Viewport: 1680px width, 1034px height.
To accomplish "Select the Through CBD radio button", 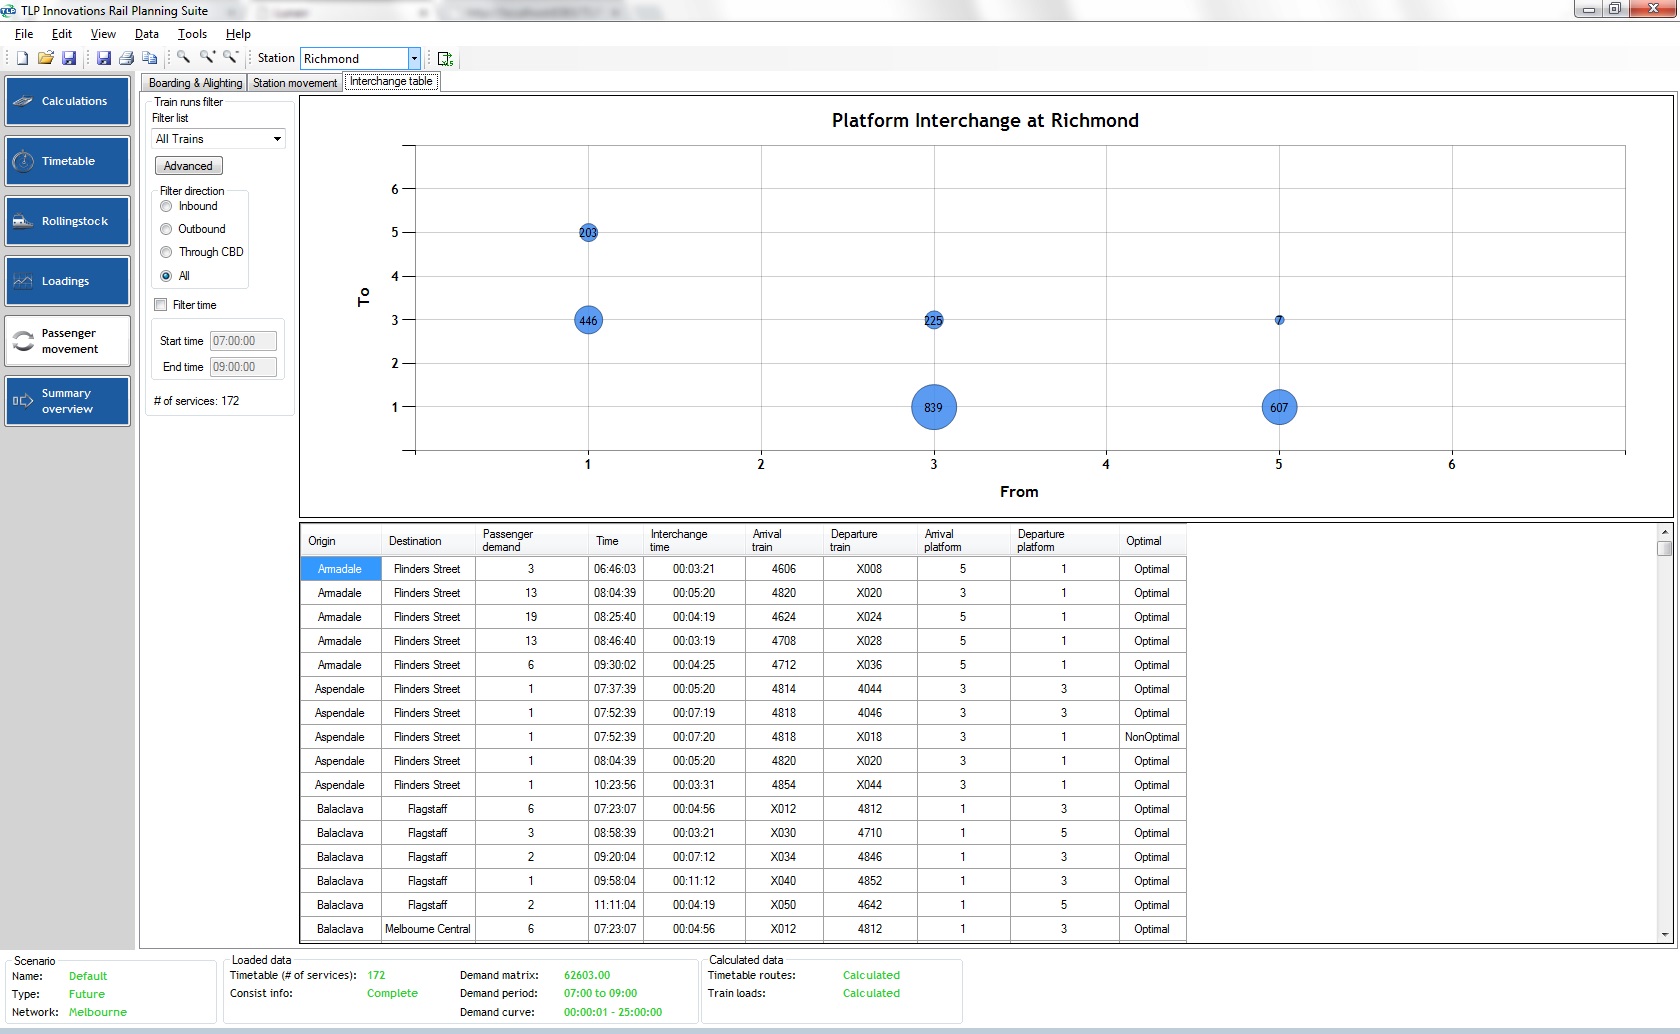I will [166, 252].
